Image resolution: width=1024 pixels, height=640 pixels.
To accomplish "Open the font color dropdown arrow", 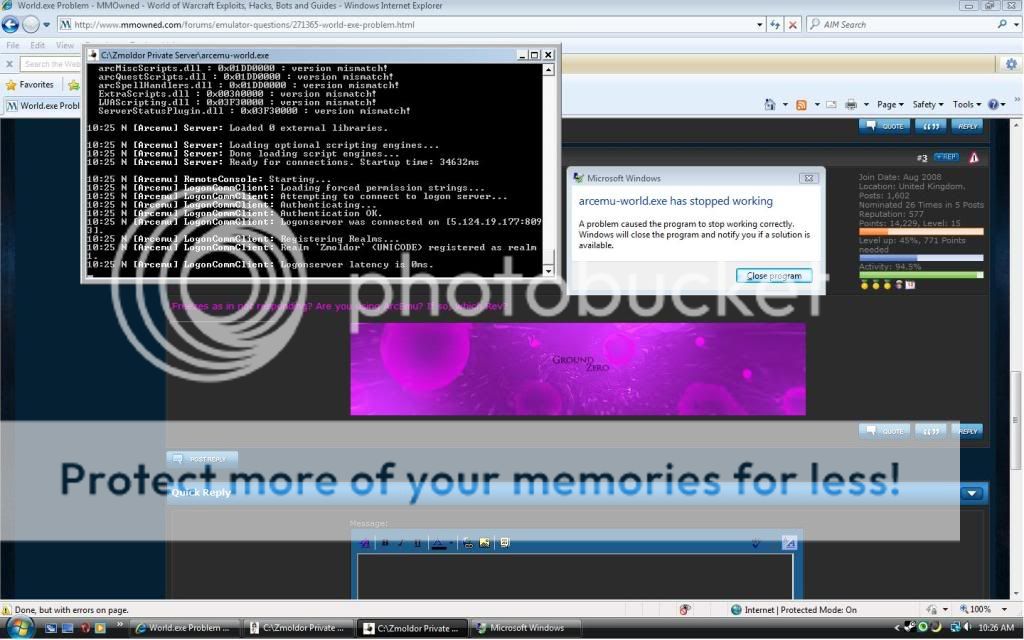I will pyautogui.click(x=451, y=543).
